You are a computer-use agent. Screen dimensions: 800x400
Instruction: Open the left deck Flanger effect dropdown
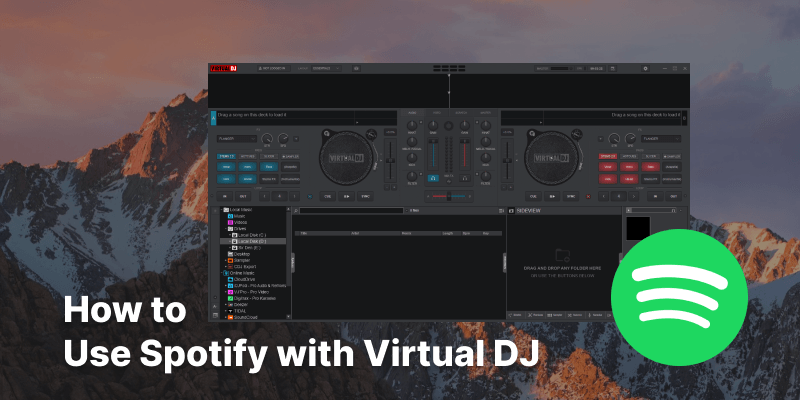[x=237, y=139]
